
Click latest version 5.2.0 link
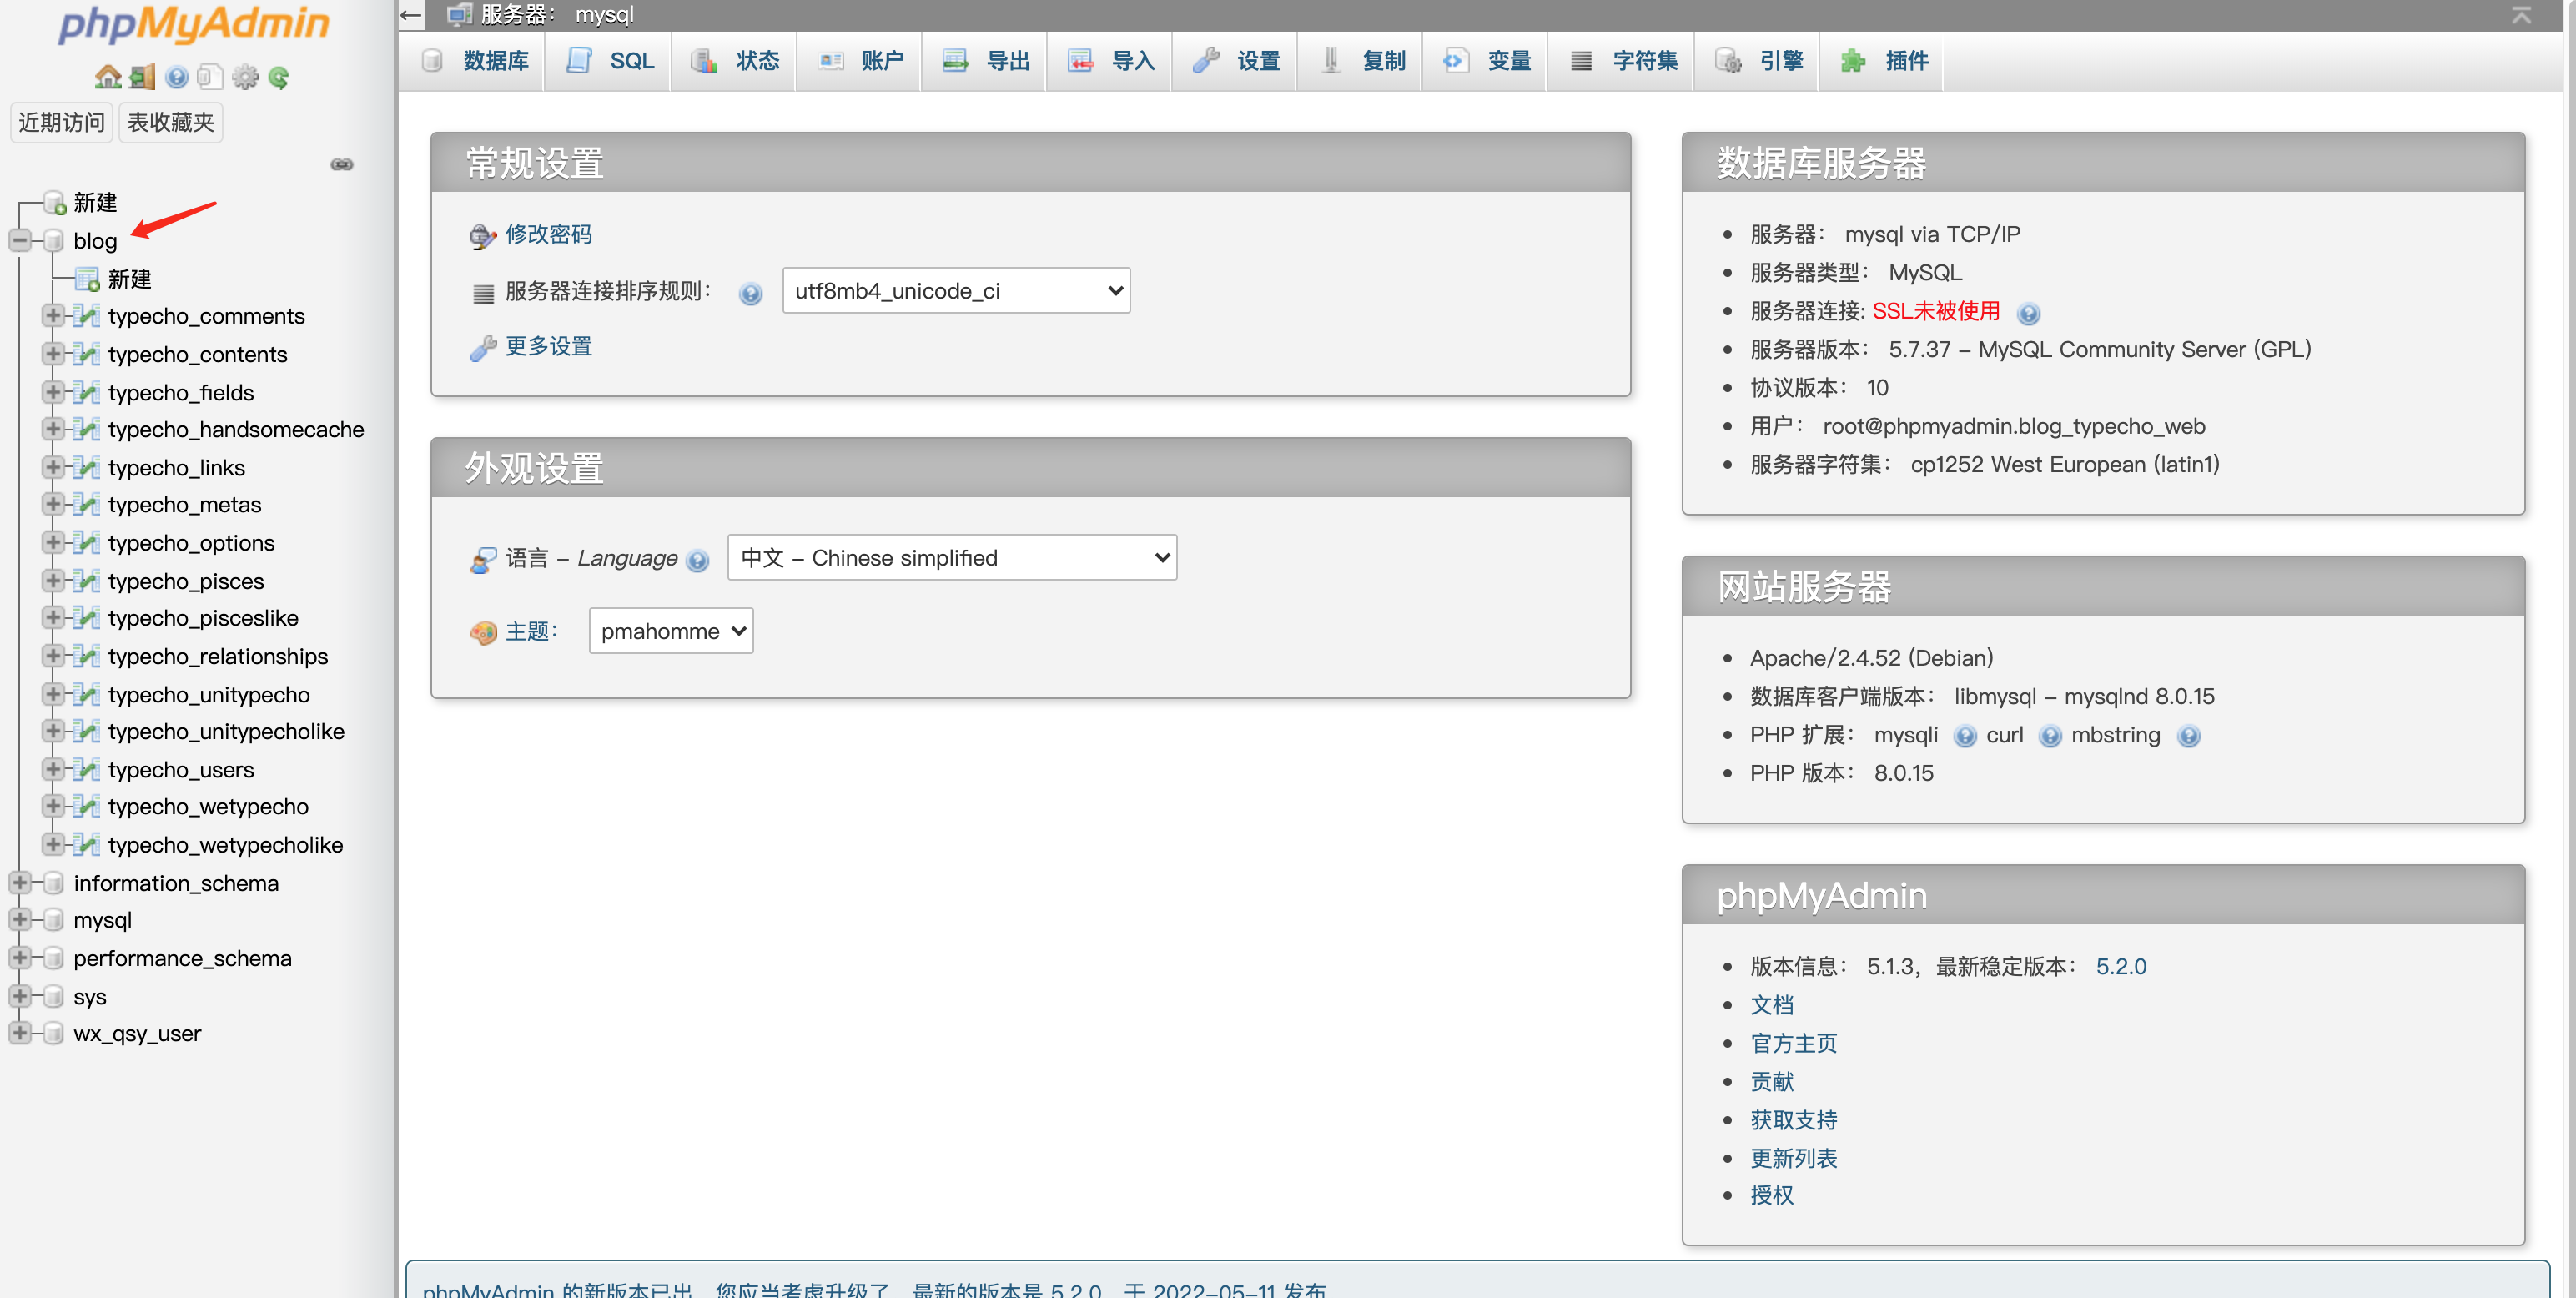point(2121,967)
